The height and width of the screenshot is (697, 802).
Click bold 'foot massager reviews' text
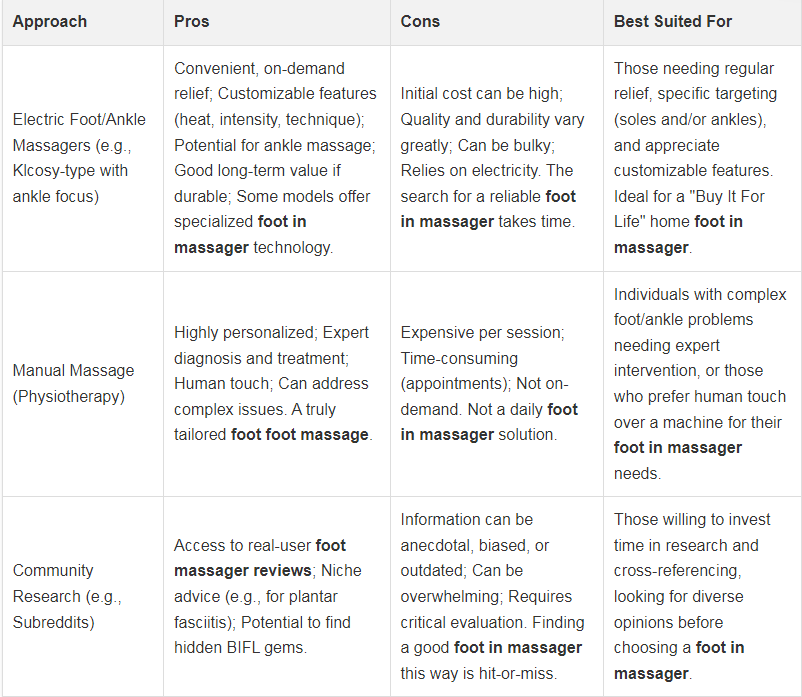[x=260, y=558]
